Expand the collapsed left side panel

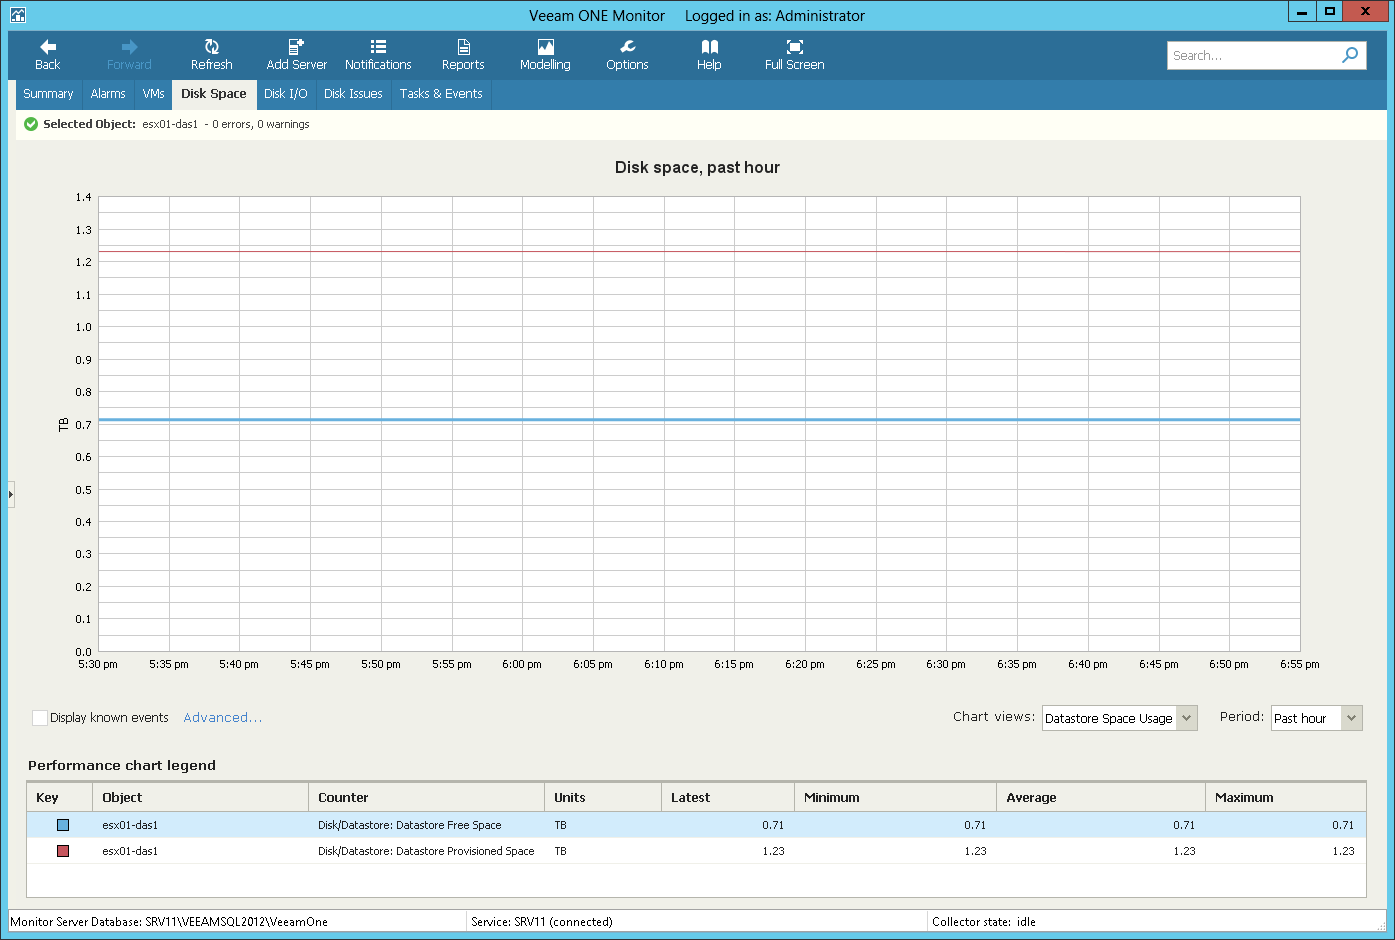click(11, 494)
